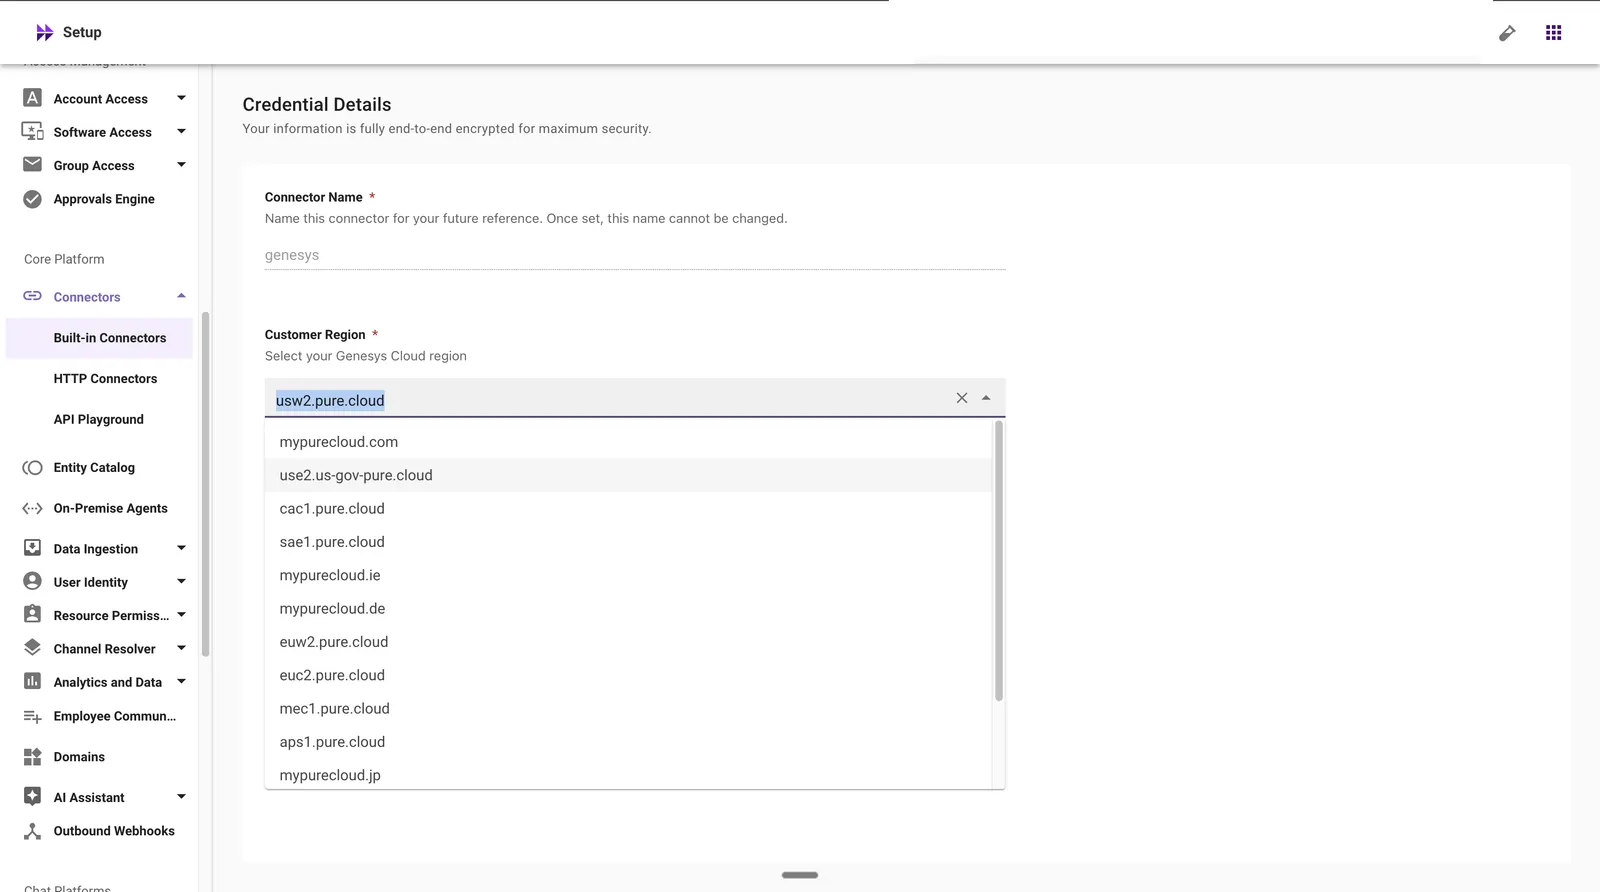
Task: Click the Account Access icon
Action: click(32, 98)
